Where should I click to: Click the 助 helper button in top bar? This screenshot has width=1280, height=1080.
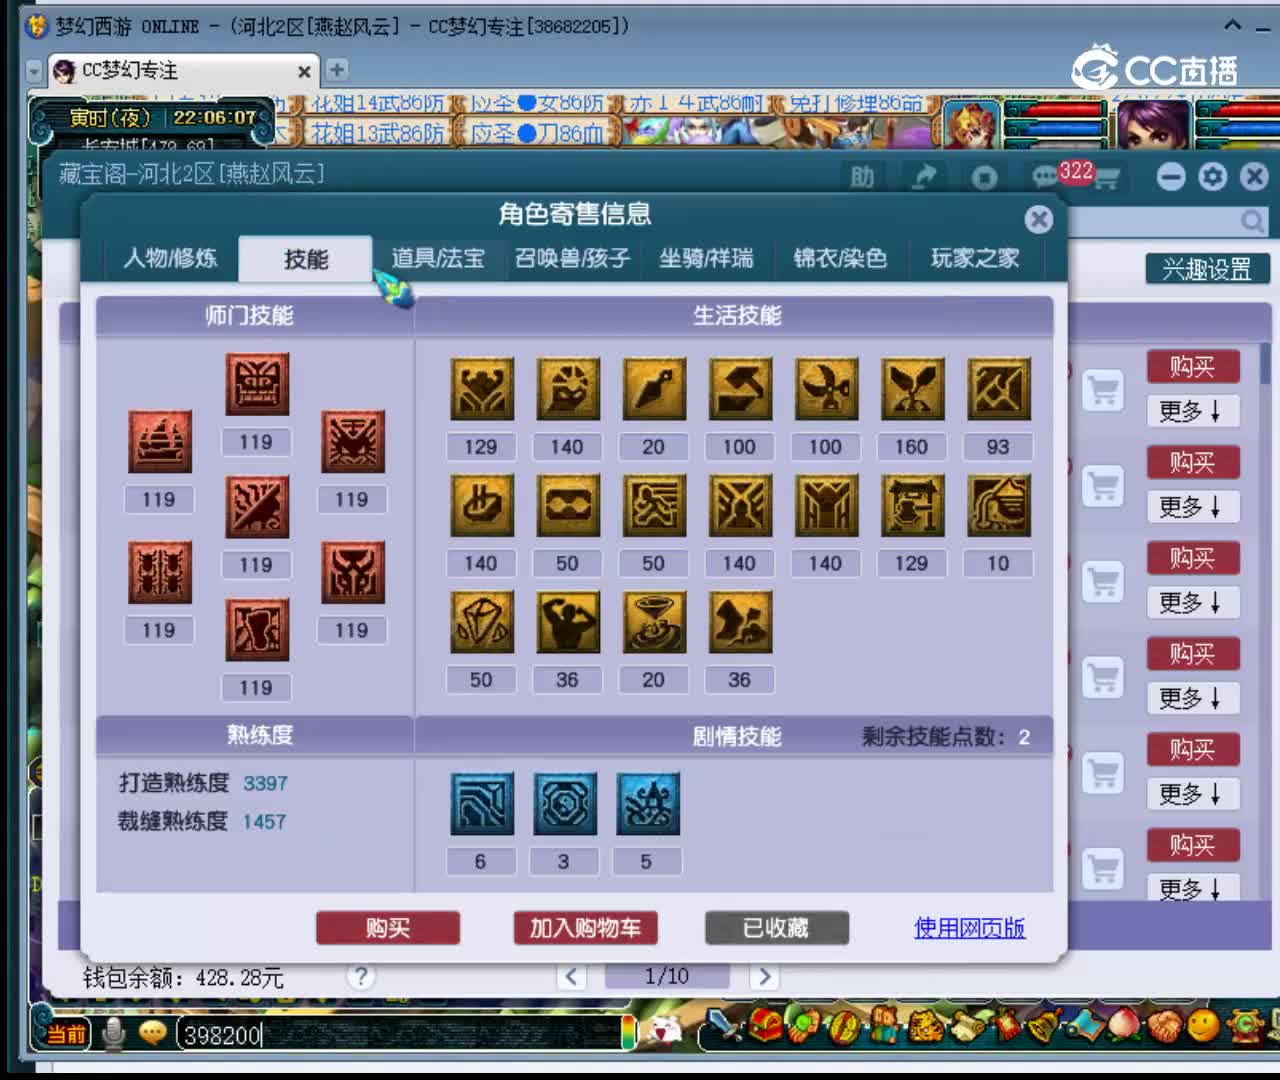tap(862, 177)
